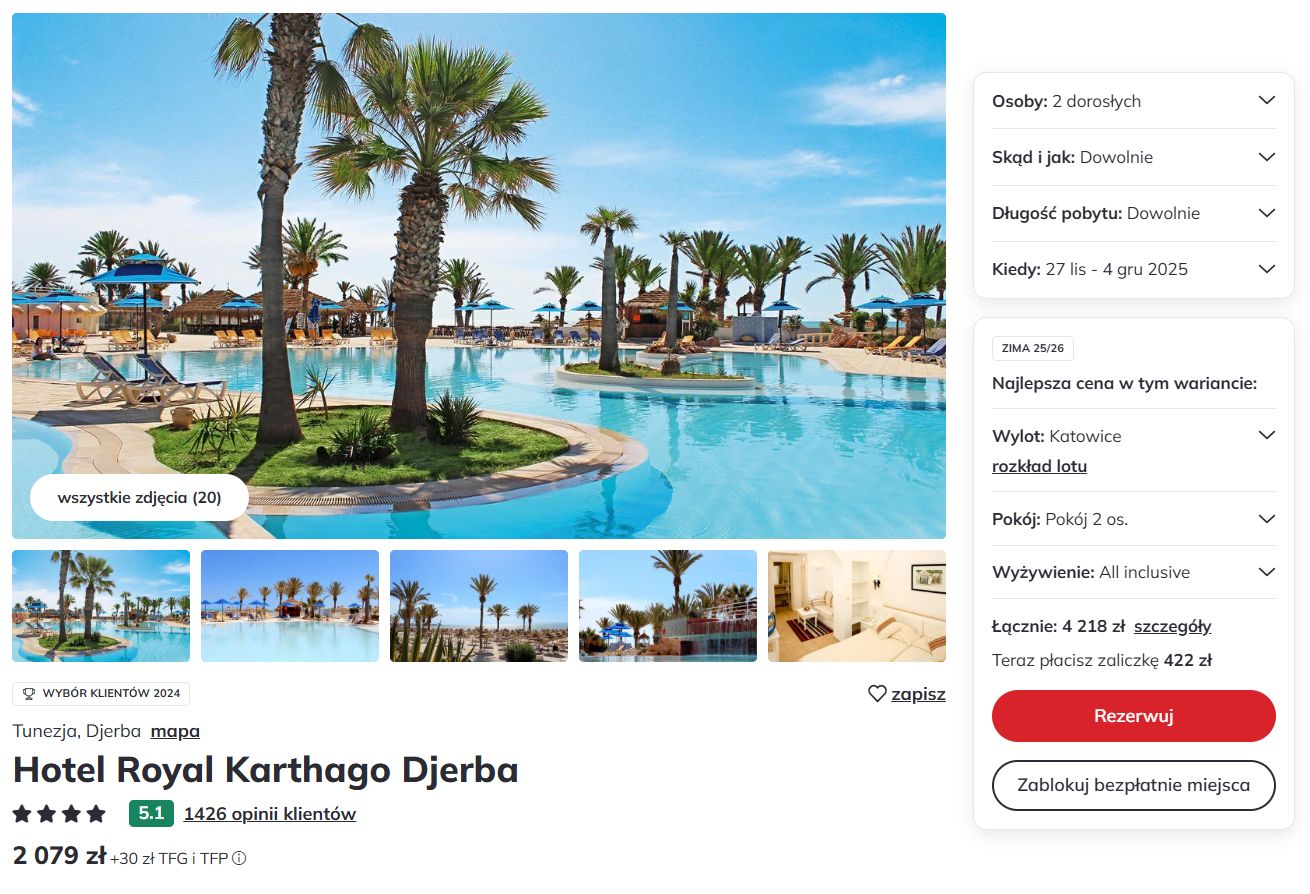Expand the Osoby travelers dropdown
The width and height of the screenshot is (1310, 894).
tap(1134, 101)
